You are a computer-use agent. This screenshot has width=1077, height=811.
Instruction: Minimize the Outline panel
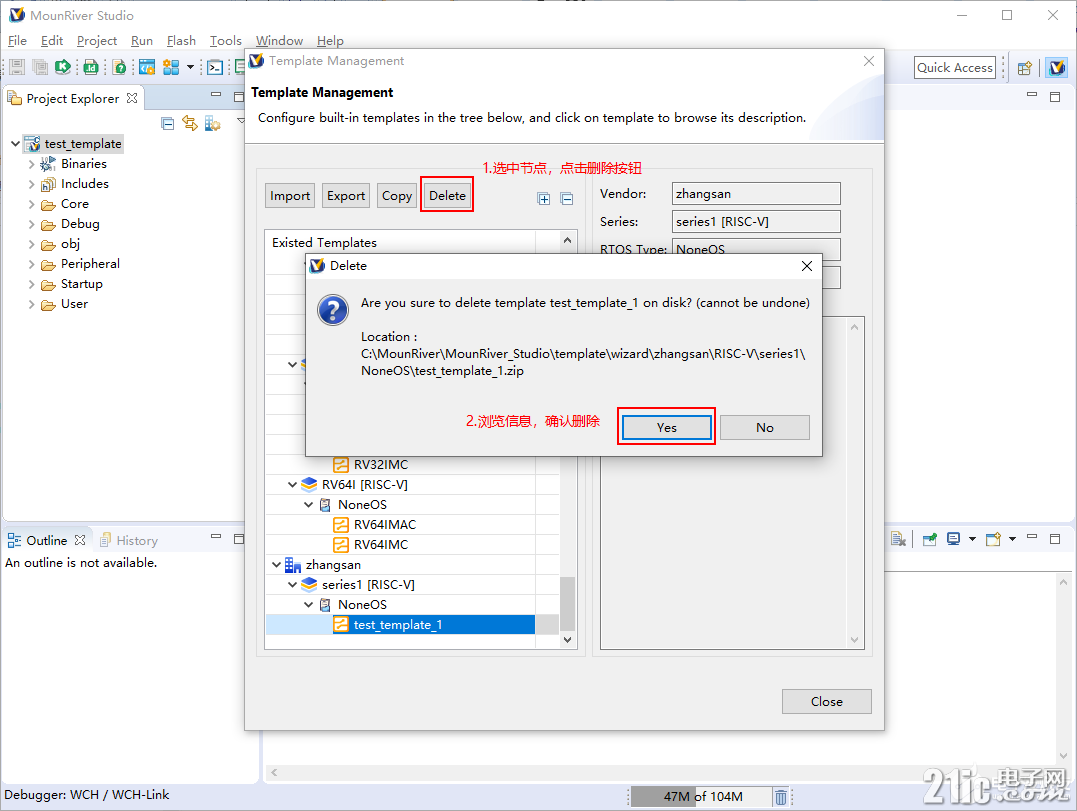pyautogui.click(x=216, y=536)
